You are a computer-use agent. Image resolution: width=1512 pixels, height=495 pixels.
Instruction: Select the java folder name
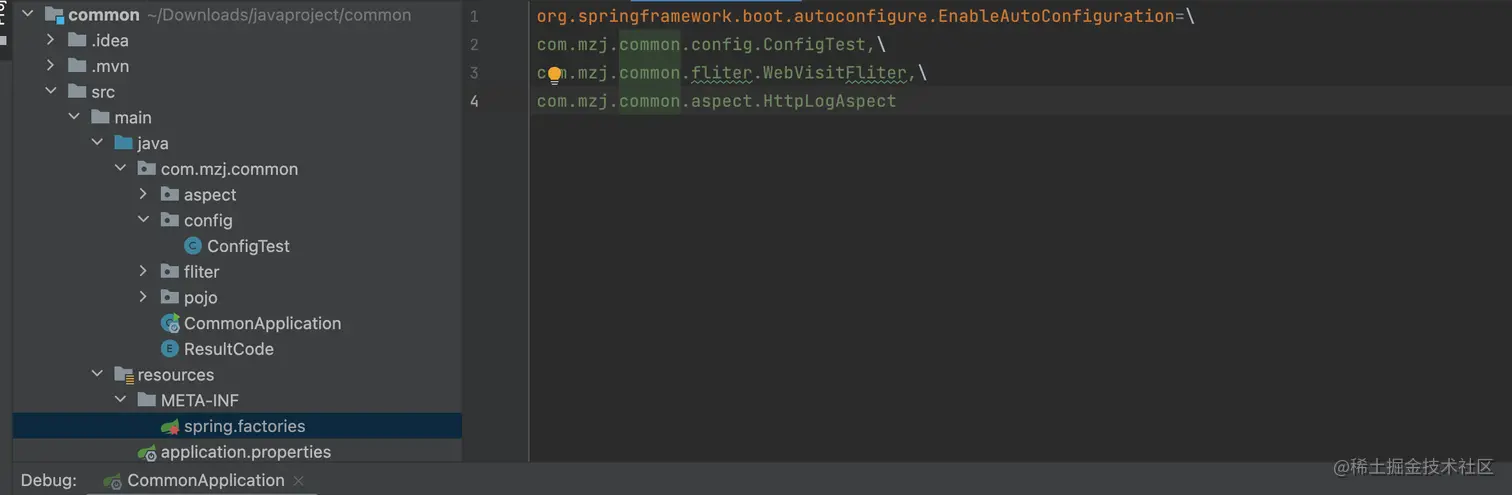tap(153, 143)
